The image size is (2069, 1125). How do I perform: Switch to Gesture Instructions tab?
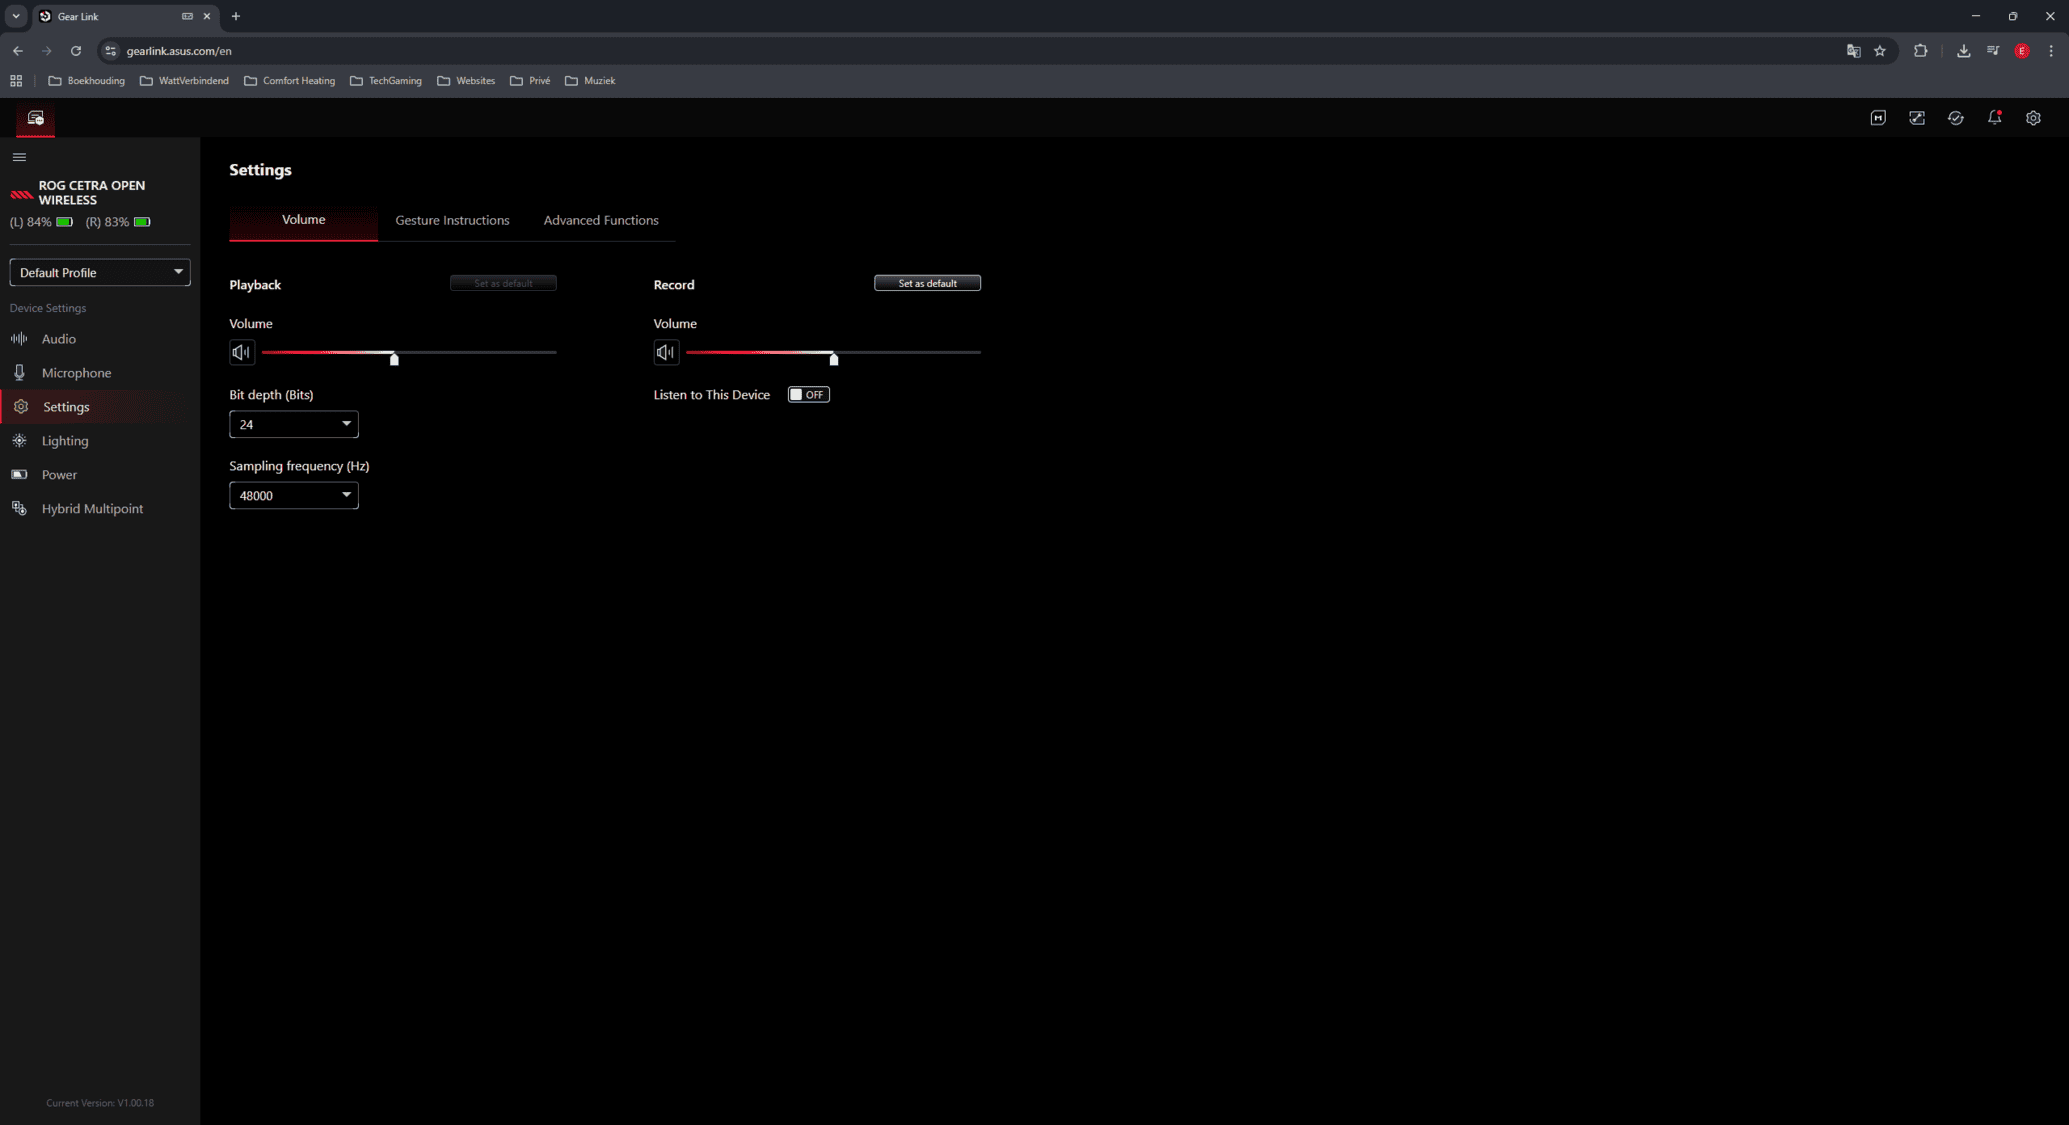point(452,220)
